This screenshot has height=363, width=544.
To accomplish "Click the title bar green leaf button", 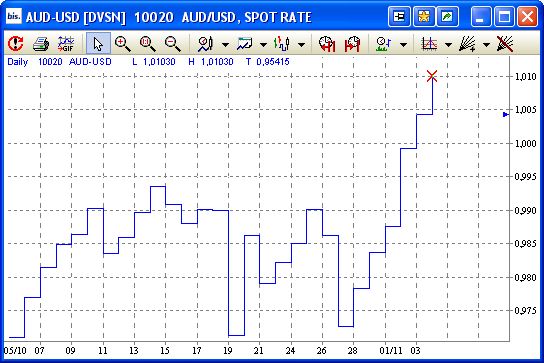I will click(447, 16).
